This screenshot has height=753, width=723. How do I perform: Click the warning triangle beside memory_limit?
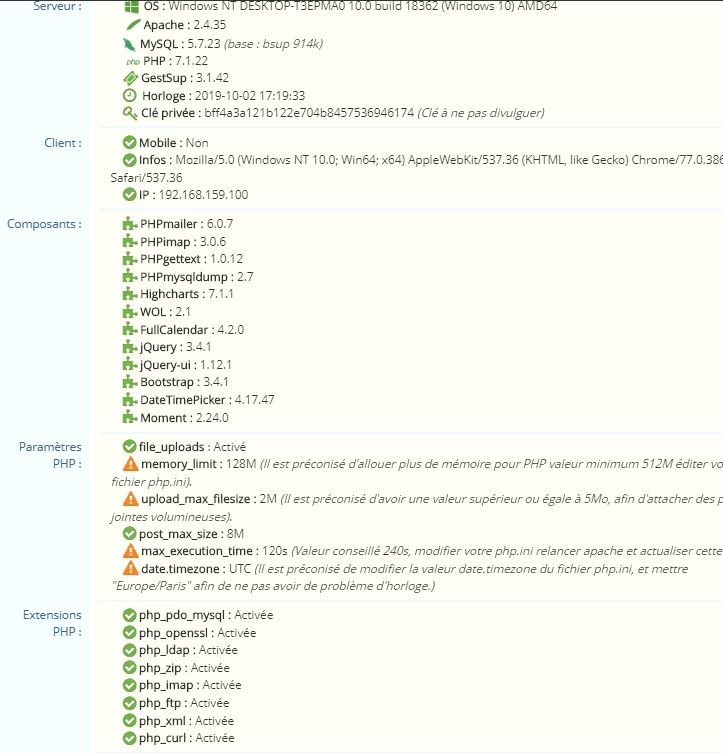tap(131, 464)
